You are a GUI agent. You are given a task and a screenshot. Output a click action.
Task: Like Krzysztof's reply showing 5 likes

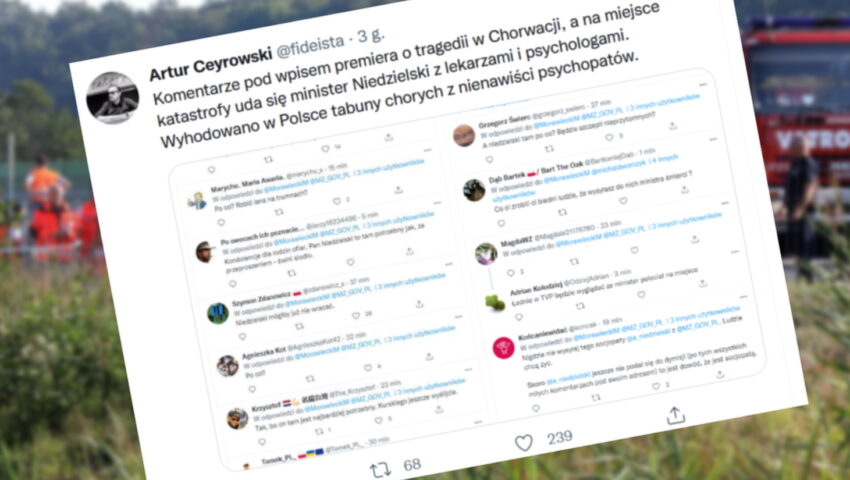(378, 420)
